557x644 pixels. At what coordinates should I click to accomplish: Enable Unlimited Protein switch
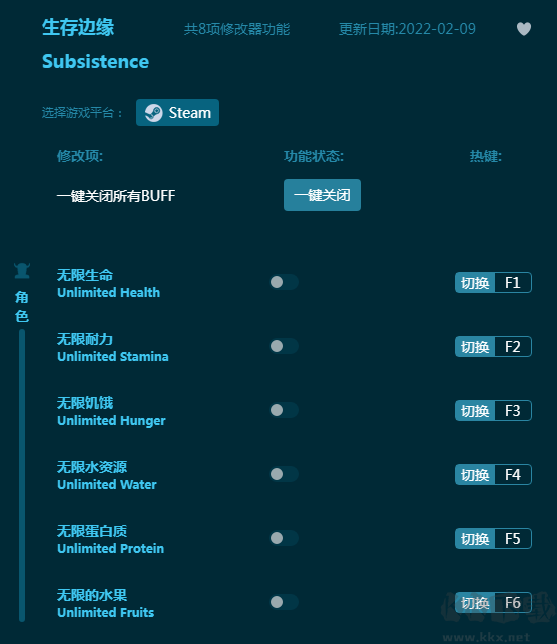(x=284, y=538)
